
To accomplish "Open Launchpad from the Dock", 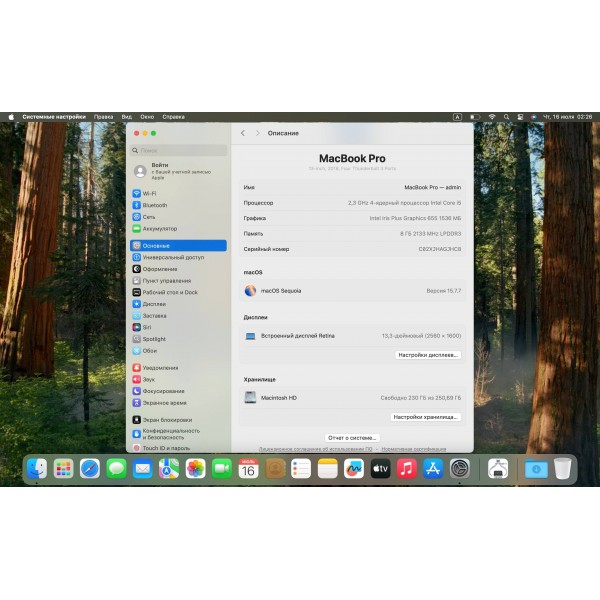I will 64,468.
